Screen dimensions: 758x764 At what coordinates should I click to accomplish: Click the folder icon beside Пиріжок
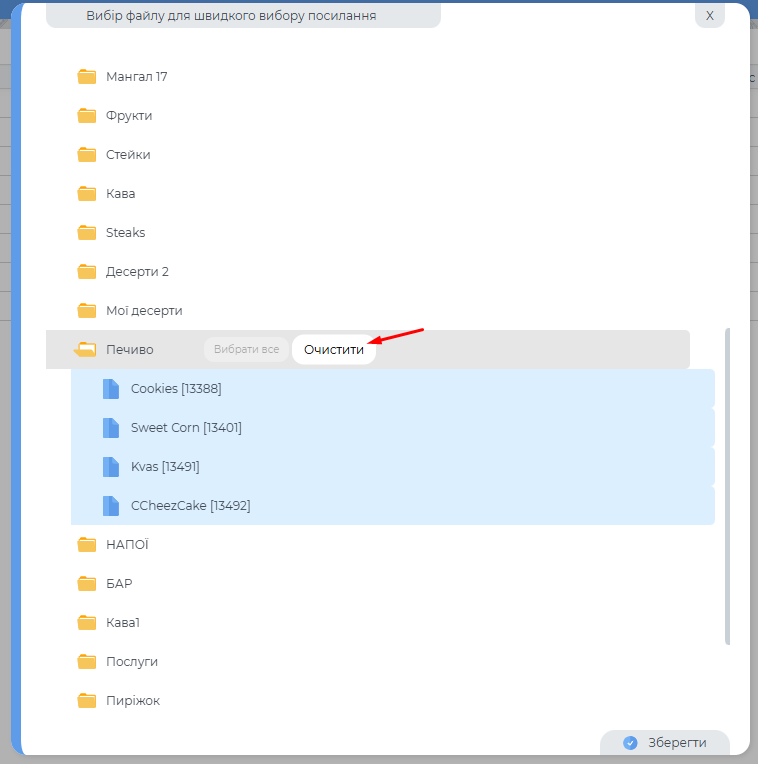click(87, 701)
